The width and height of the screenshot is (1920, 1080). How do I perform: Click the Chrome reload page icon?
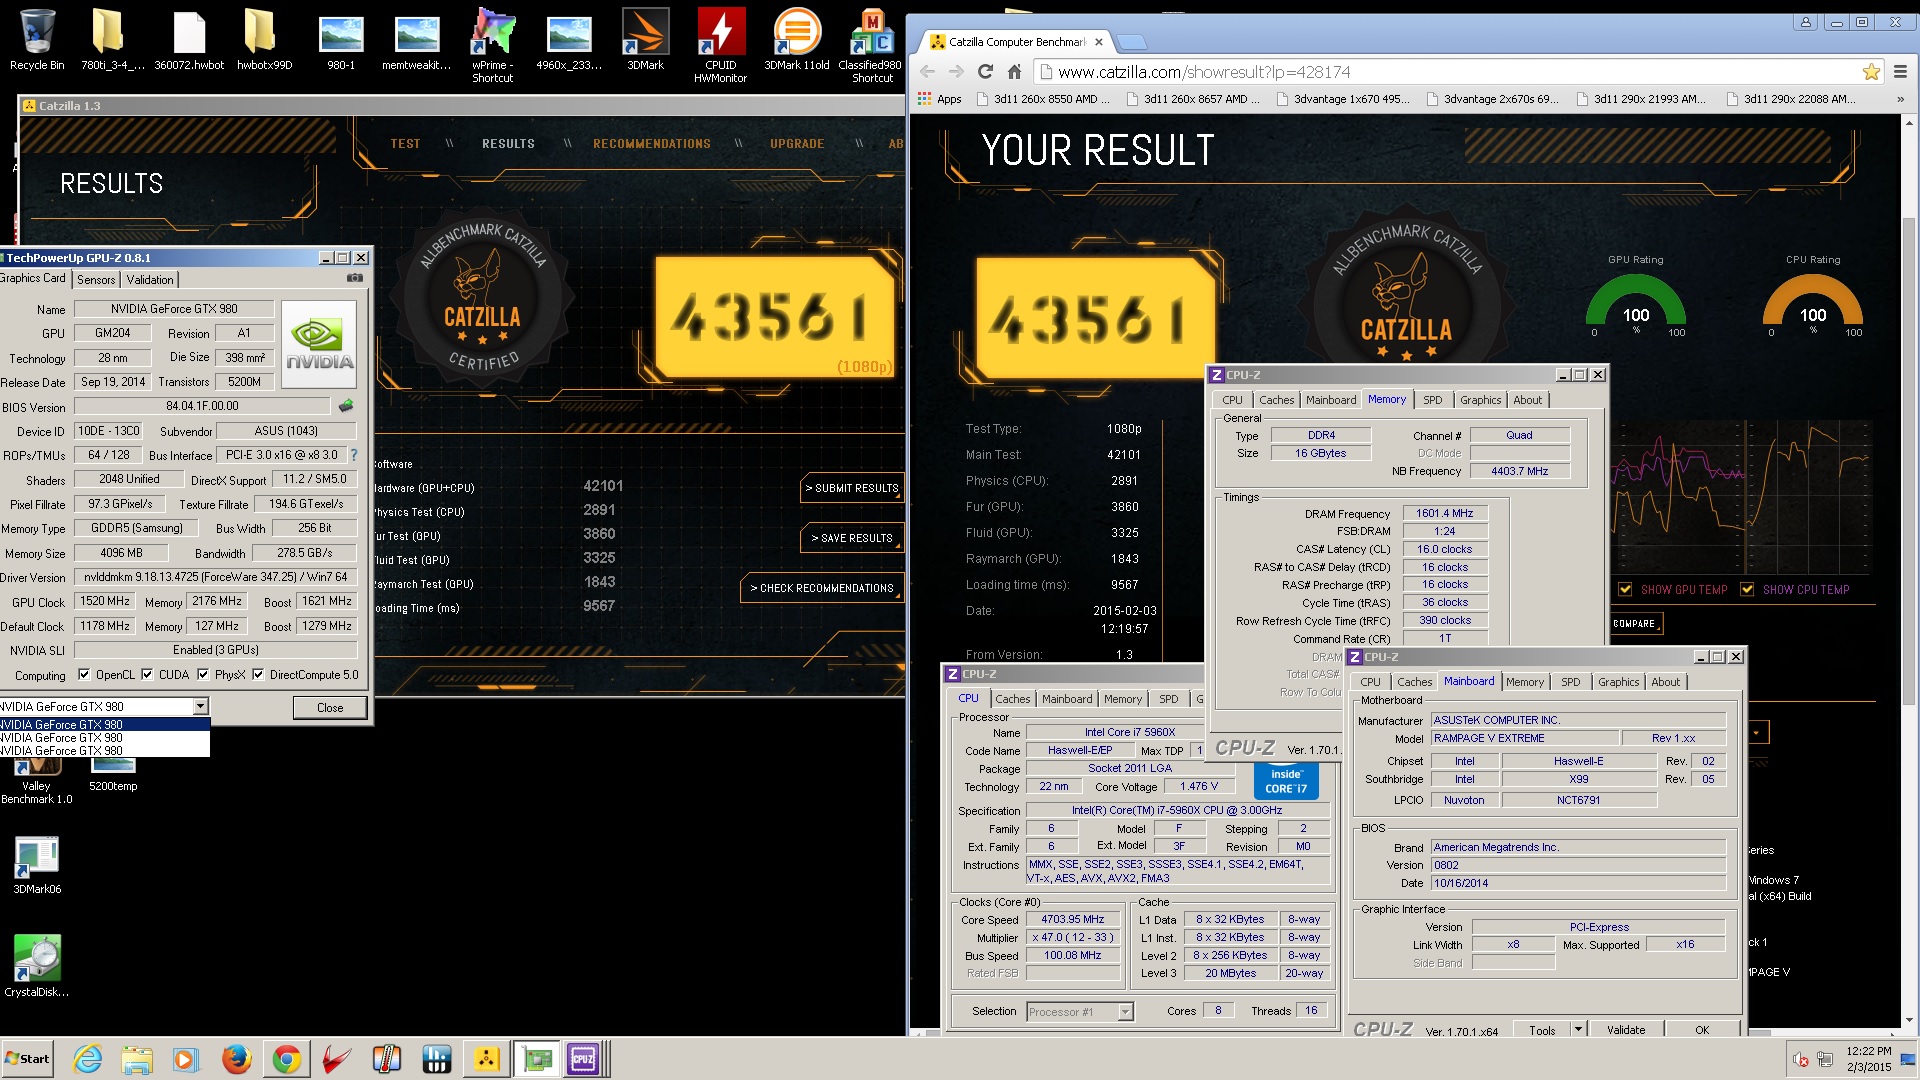click(985, 72)
